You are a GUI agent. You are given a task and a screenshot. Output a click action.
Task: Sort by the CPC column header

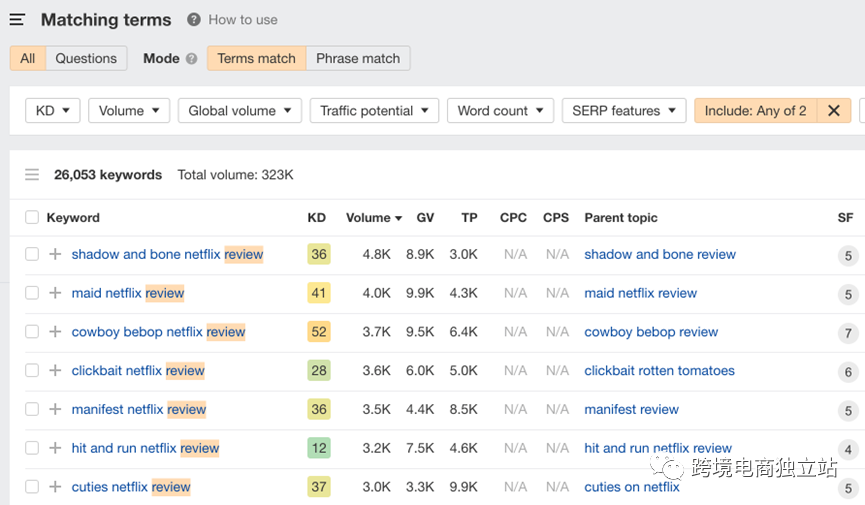pyautogui.click(x=513, y=217)
